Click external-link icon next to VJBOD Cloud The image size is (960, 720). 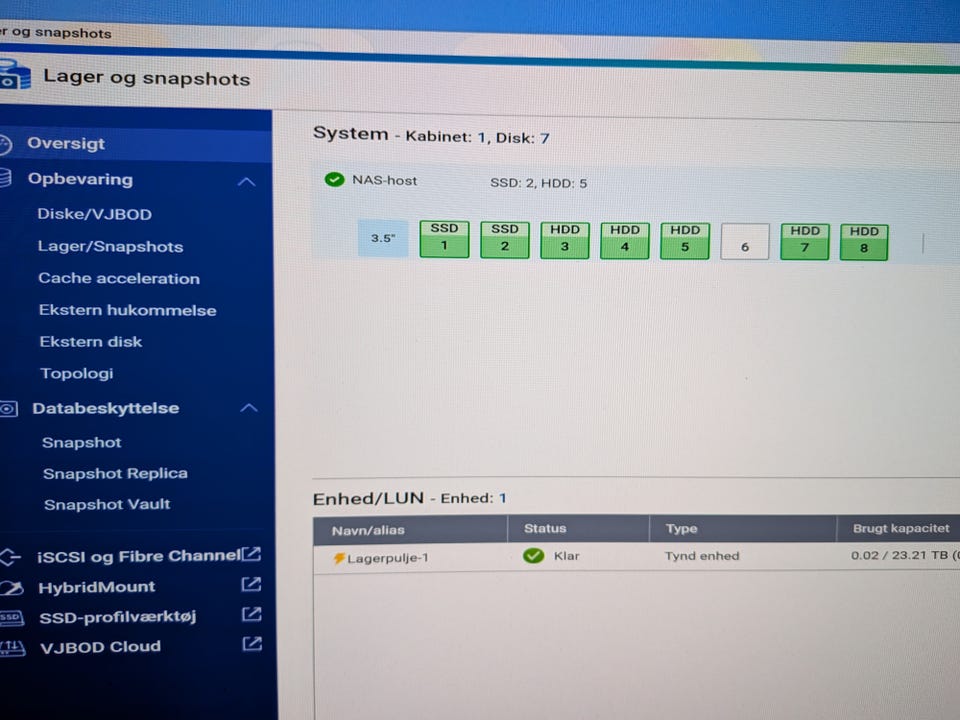pyautogui.click(x=252, y=644)
